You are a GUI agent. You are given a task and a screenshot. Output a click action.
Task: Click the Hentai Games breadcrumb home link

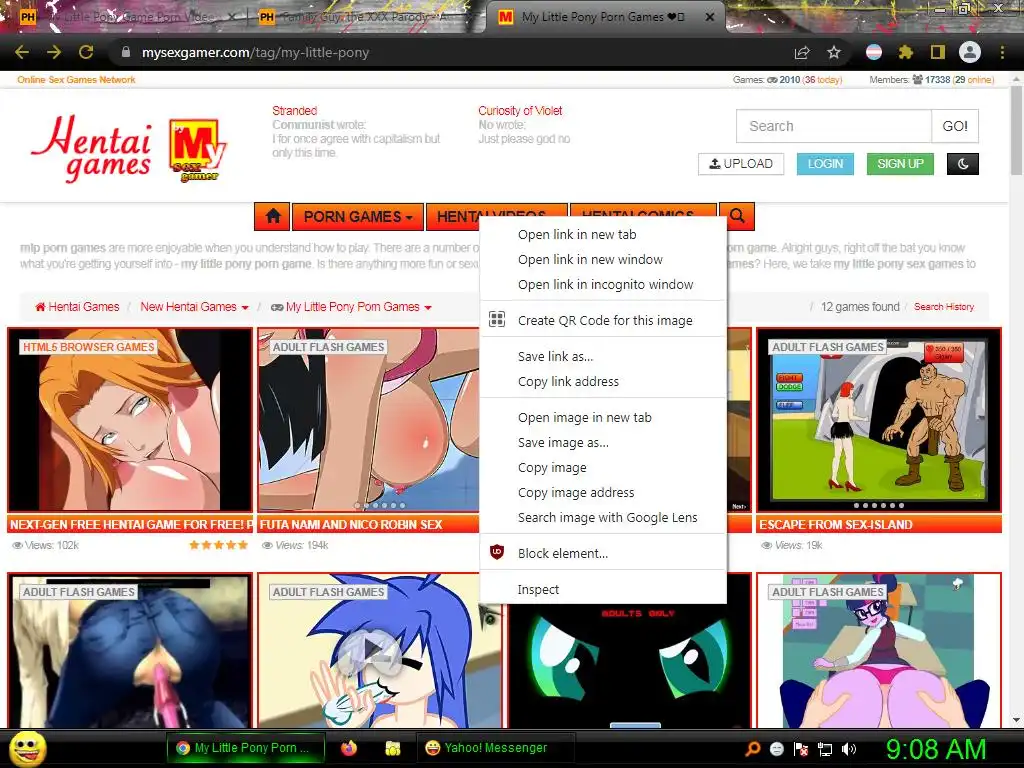[77, 307]
